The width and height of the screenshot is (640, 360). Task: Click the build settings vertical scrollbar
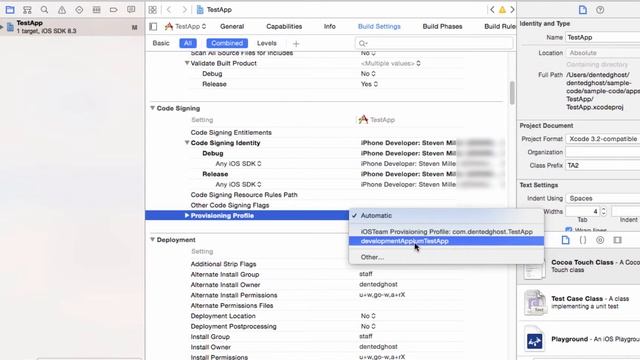512,93
